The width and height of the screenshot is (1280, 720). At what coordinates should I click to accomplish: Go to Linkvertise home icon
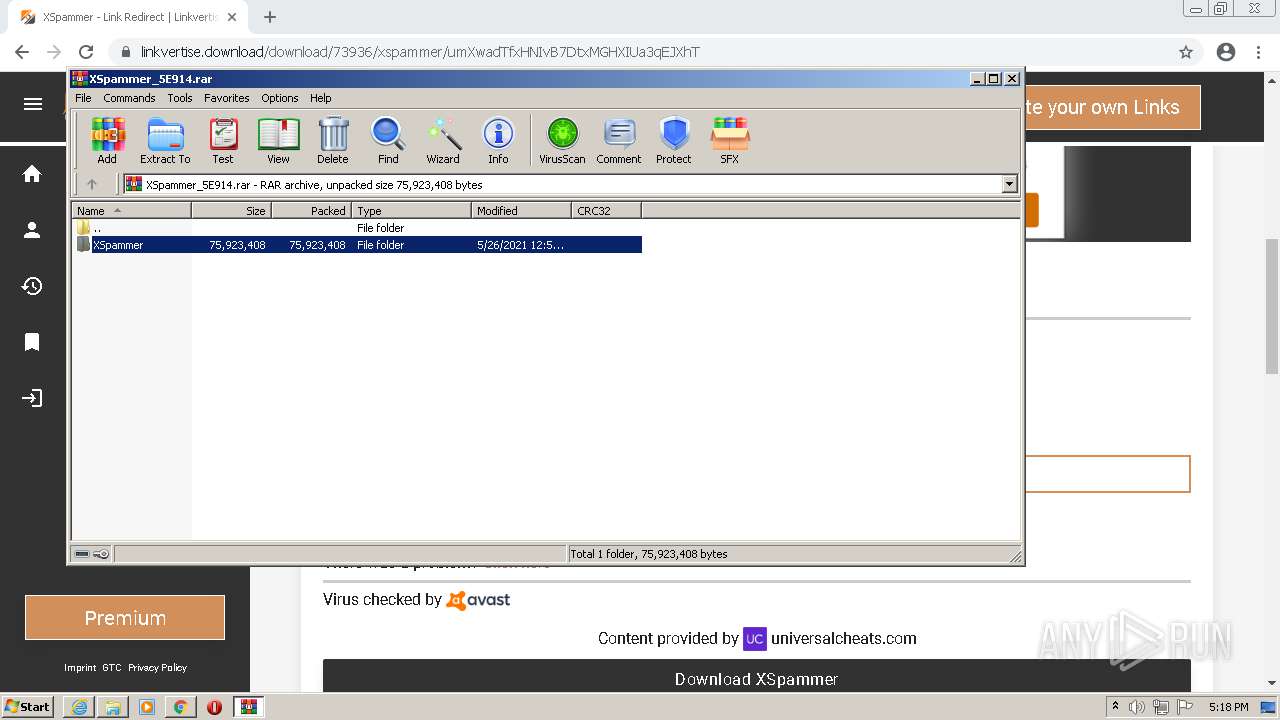[32, 174]
